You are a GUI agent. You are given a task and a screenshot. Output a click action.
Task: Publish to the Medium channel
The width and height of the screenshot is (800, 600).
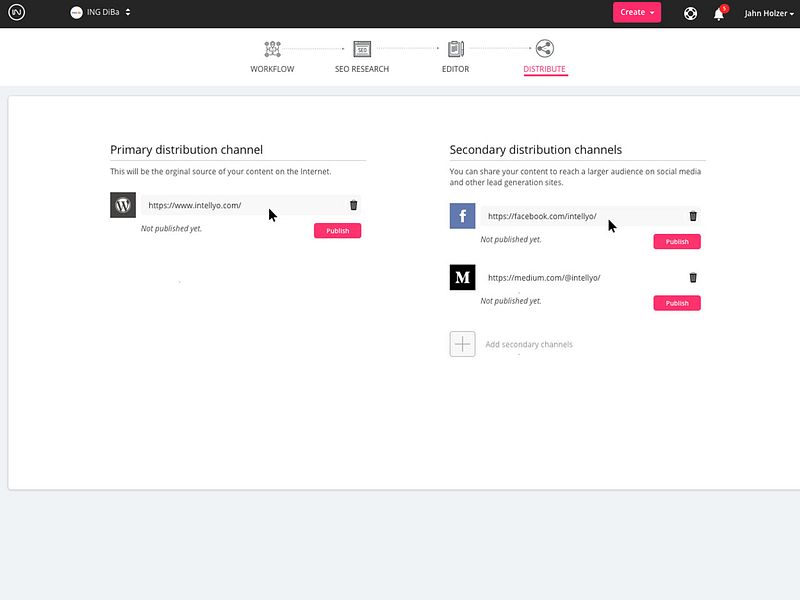677,303
